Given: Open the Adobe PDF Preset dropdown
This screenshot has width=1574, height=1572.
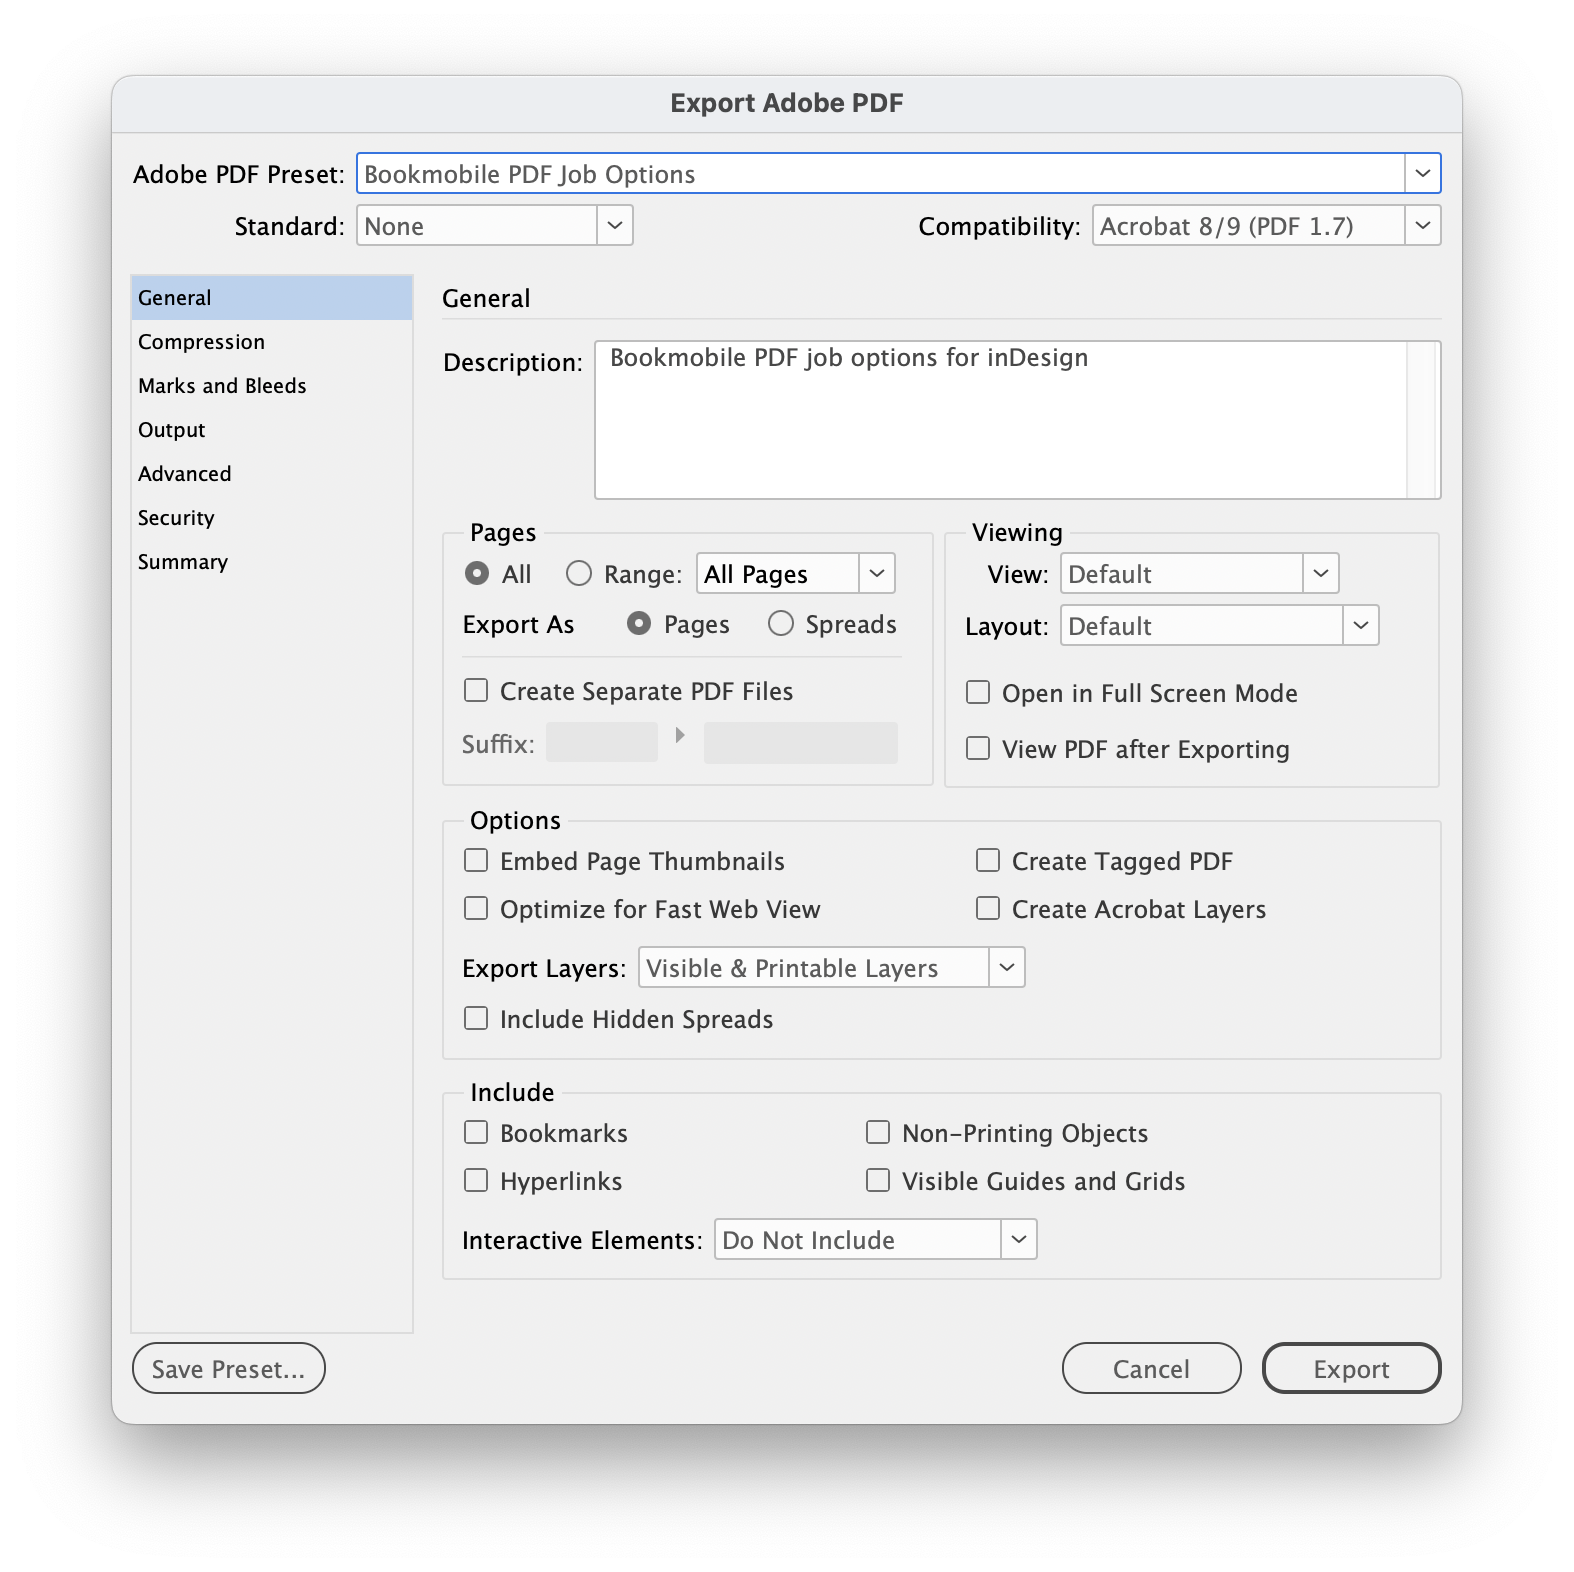Looking at the screenshot, I should click(898, 174).
